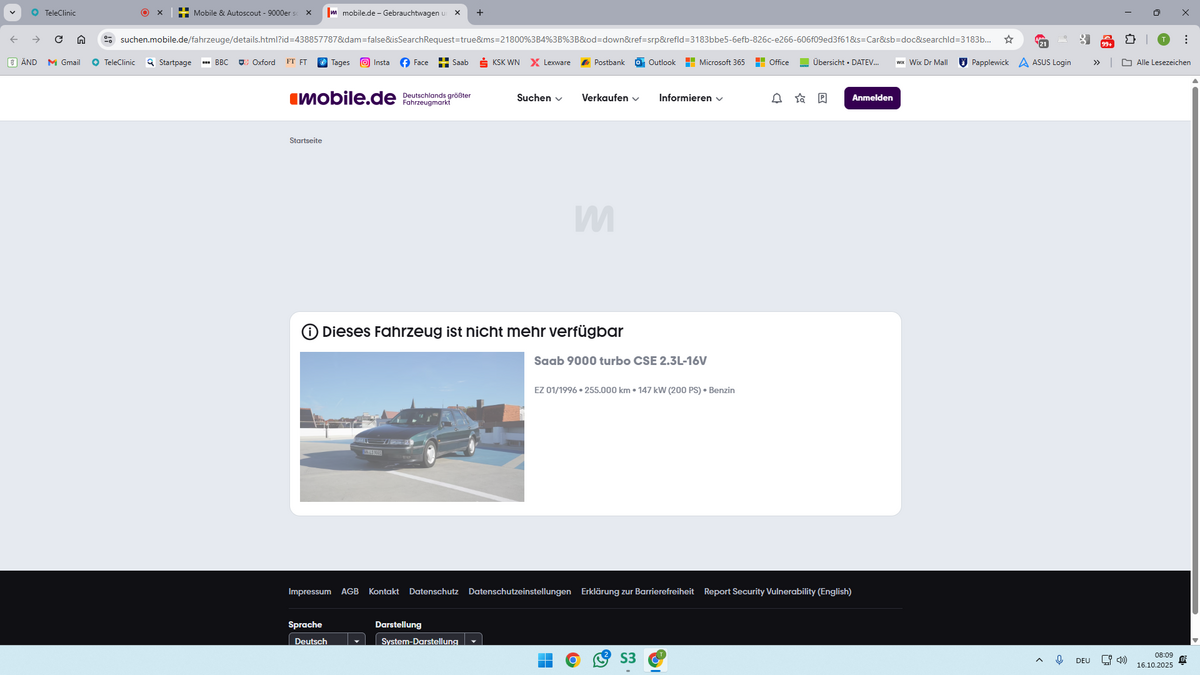1200x675 pixels.
Task: Open saved vehicles via the star icon
Action: 800,98
